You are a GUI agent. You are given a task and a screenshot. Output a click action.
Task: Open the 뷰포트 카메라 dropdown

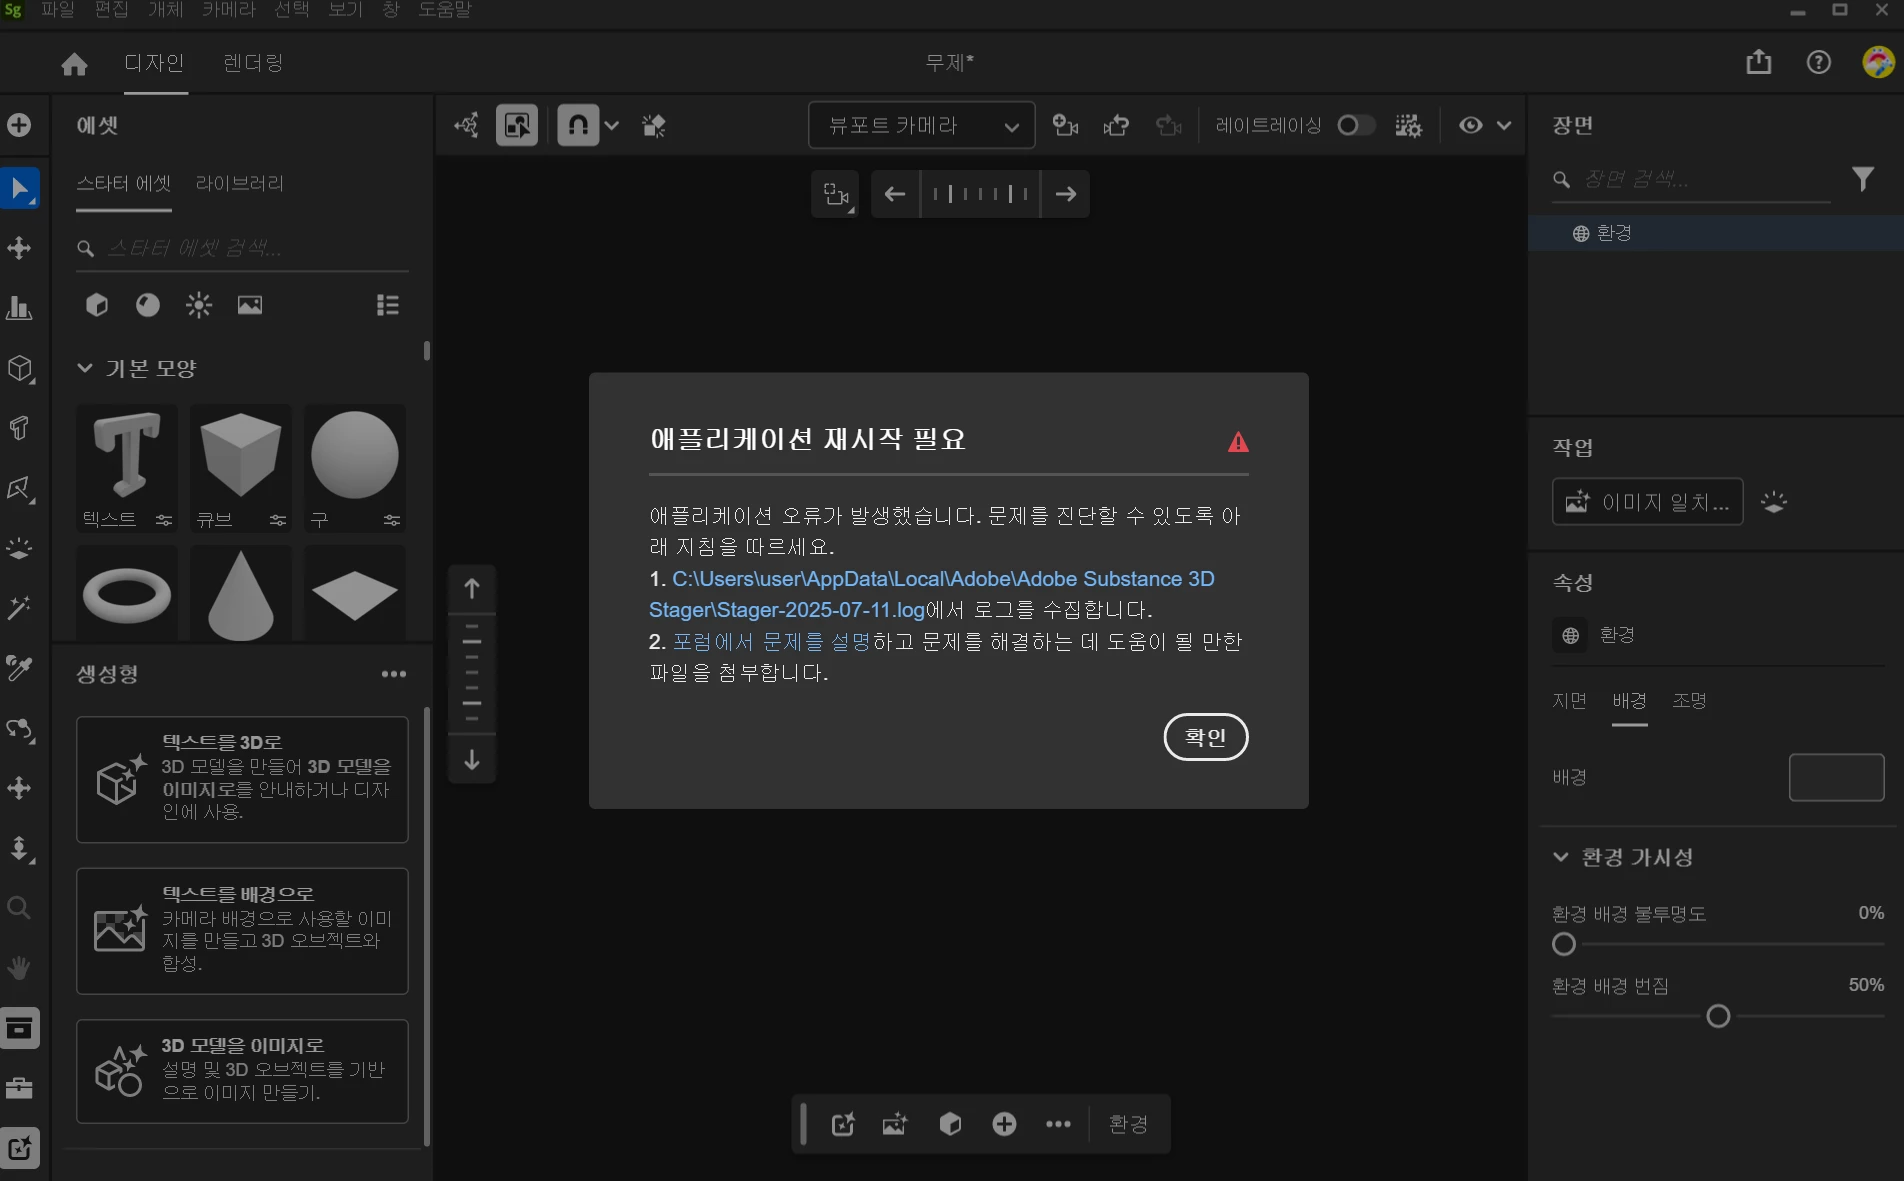pyautogui.click(x=921, y=125)
